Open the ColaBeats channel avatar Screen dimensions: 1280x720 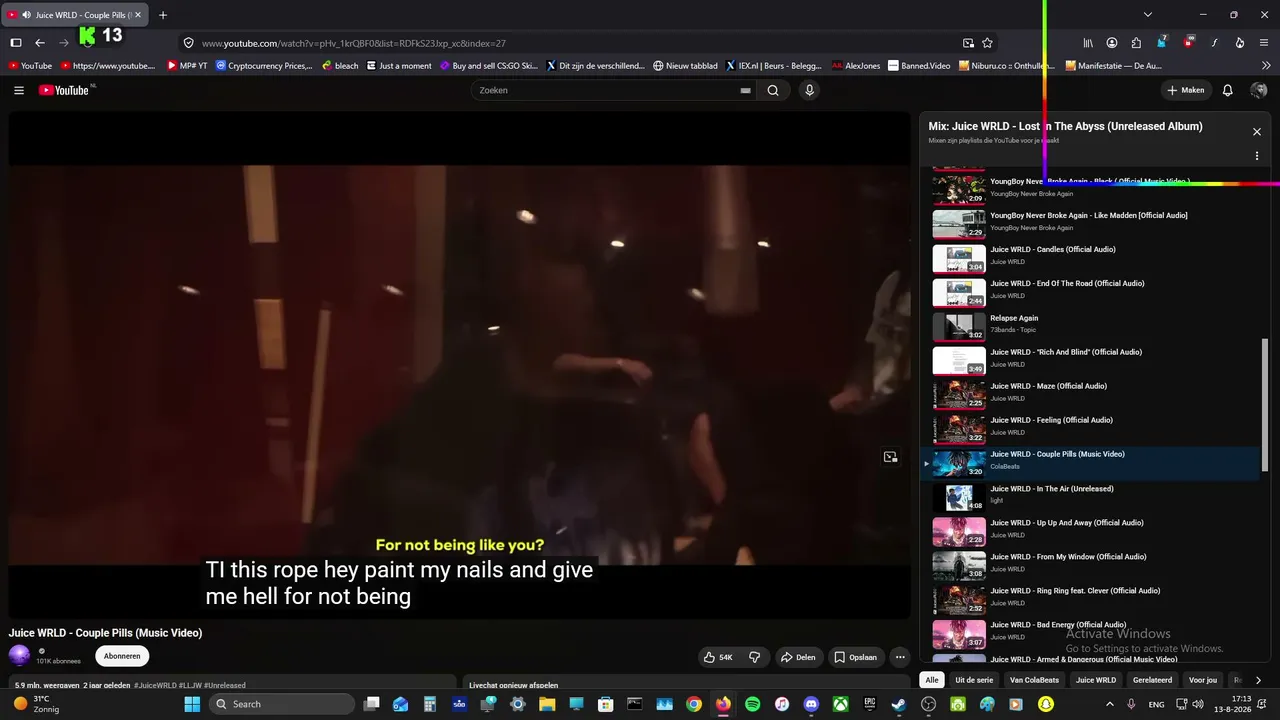[x=20, y=655]
